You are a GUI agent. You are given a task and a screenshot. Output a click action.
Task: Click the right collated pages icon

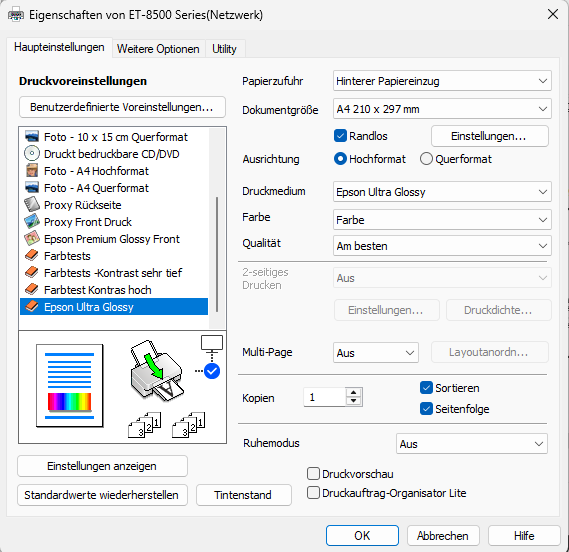tap(189, 424)
